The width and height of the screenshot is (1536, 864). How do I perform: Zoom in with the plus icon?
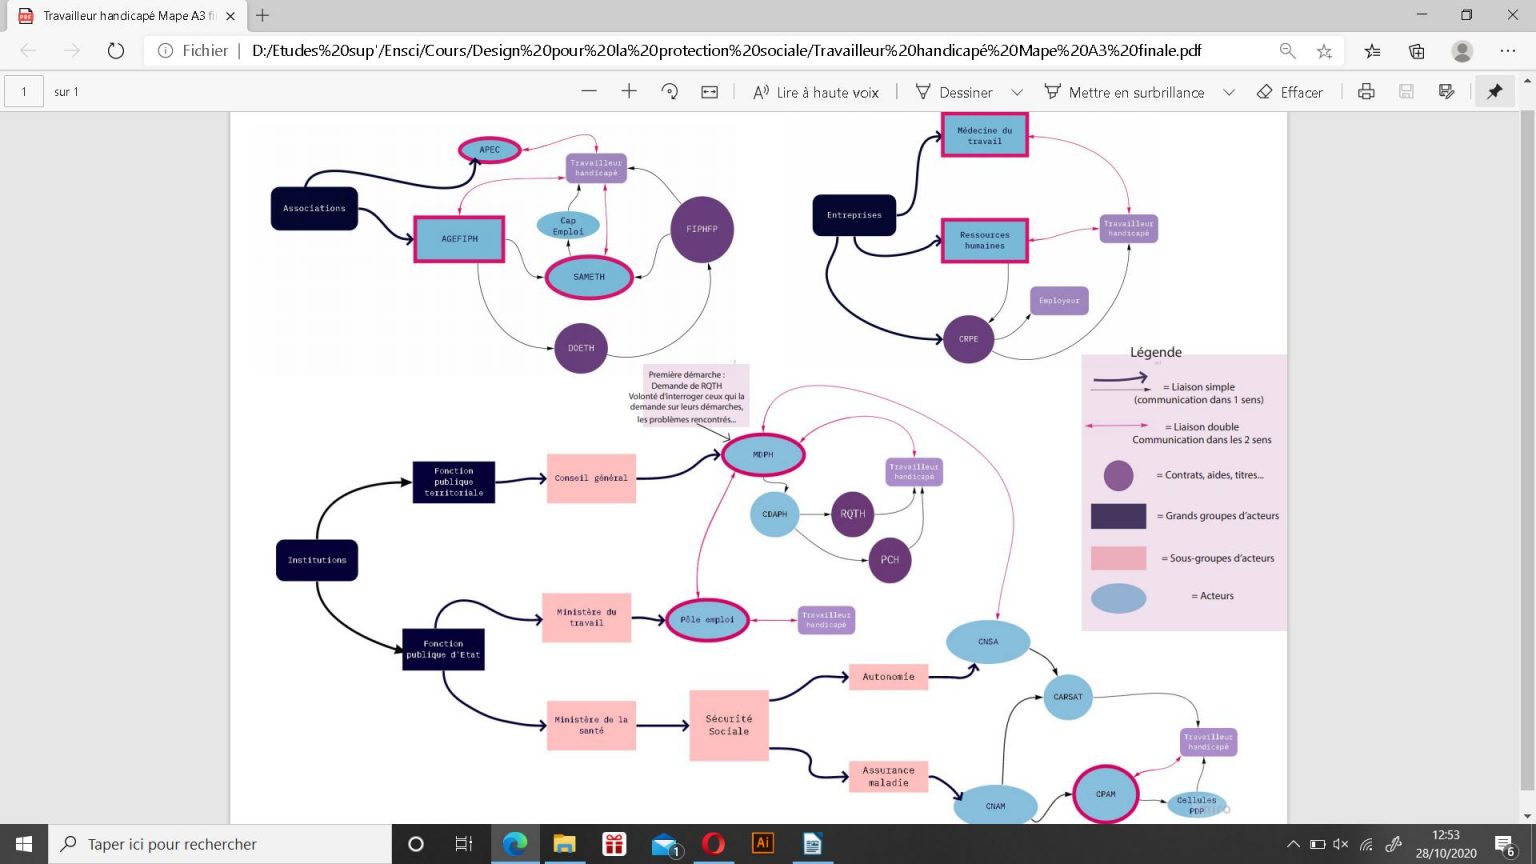(x=629, y=92)
